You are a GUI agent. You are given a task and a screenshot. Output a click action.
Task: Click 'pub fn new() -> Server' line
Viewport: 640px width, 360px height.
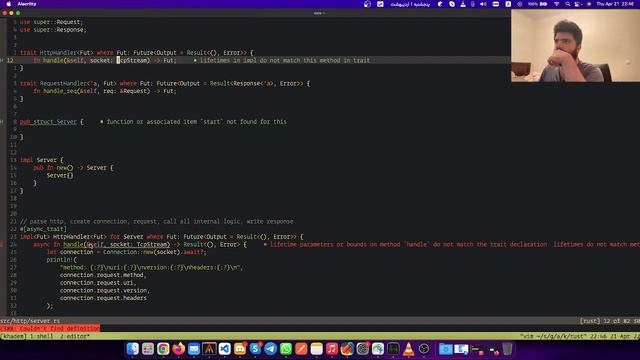click(73, 168)
